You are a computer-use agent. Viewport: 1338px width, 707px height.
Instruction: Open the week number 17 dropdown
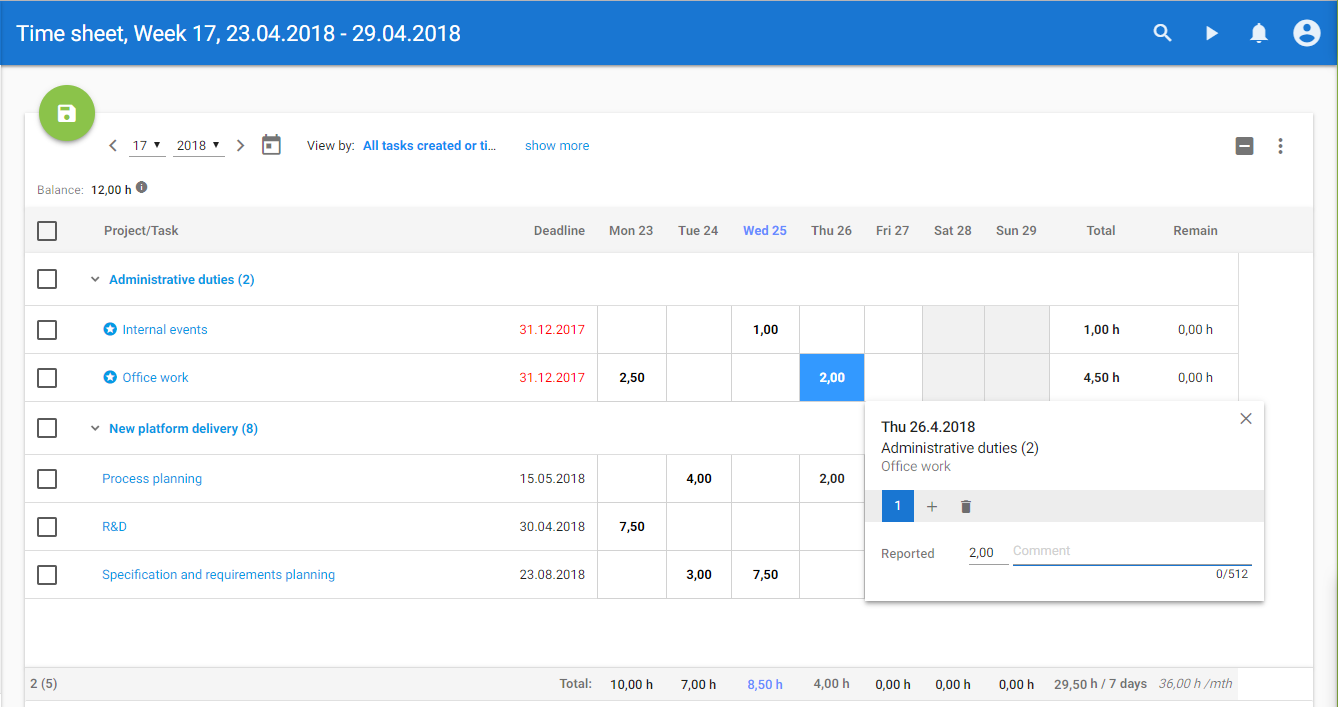coord(147,146)
